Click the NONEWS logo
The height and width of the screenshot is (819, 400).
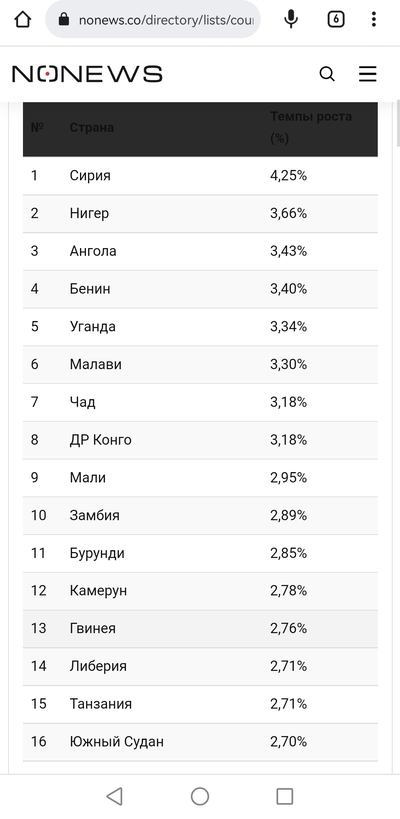point(87,74)
